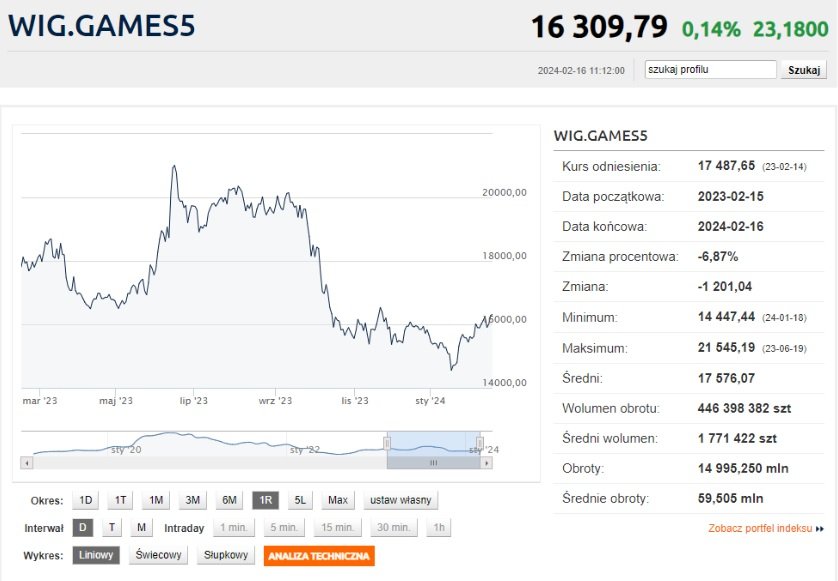Image resolution: width=838 pixels, height=581 pixels.
Task: Choose the M interval option
Action: click(x=141, y=527)
